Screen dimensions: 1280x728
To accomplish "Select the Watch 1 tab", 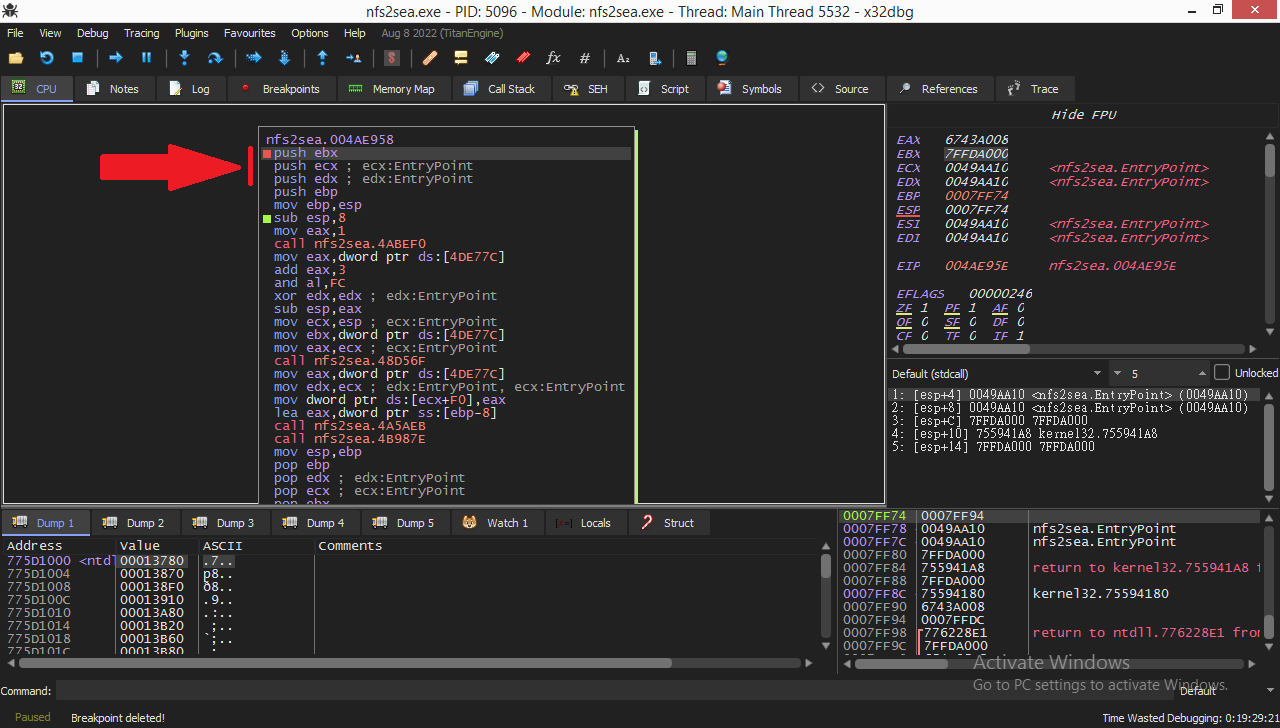I will [495, 523].
